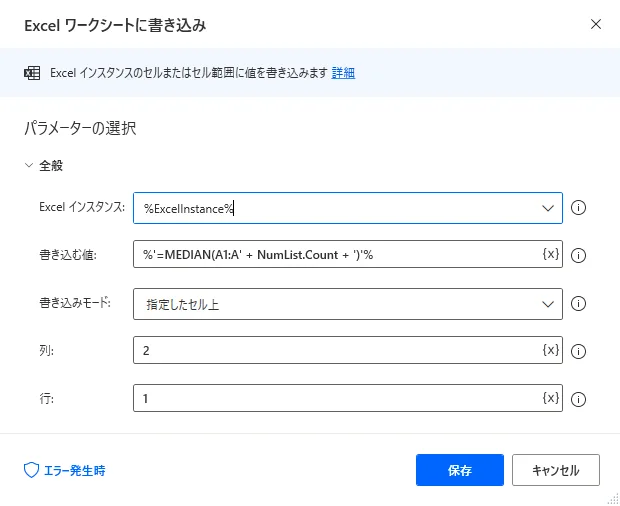
Task: Open variable picker {x} in 書き込む値 field
Action: [550, 255]
